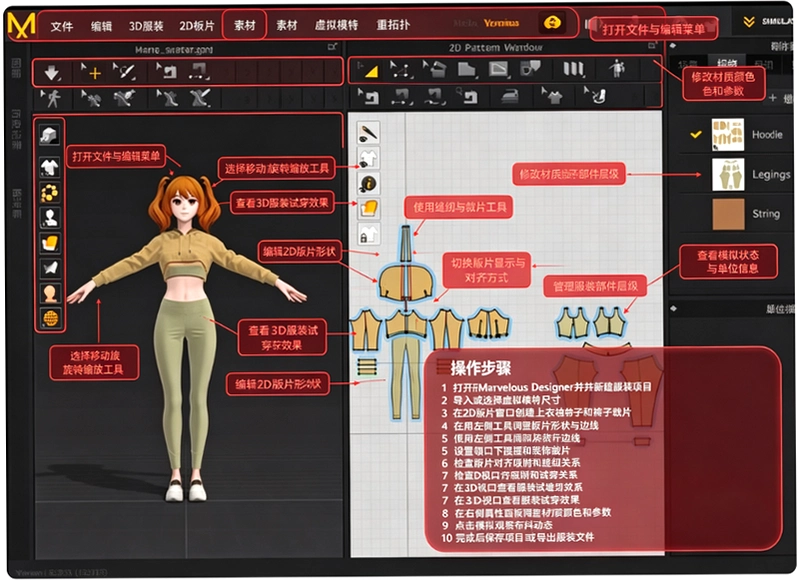Pop out the 2D Pattern Window via corner icon
The image size is (799, 580).
click(652, 46)
